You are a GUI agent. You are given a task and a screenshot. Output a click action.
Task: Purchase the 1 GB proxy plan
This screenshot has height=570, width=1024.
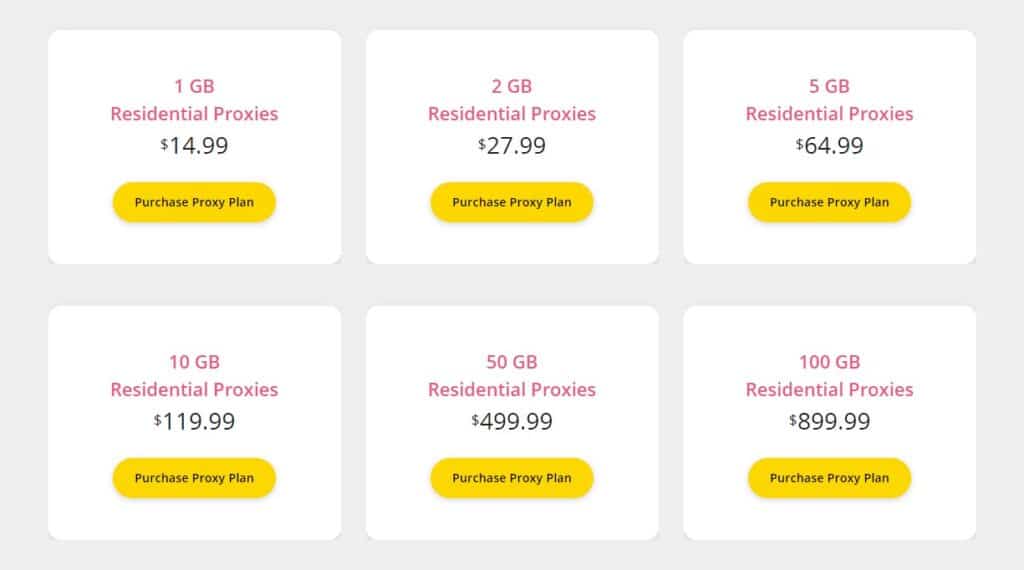194,202
